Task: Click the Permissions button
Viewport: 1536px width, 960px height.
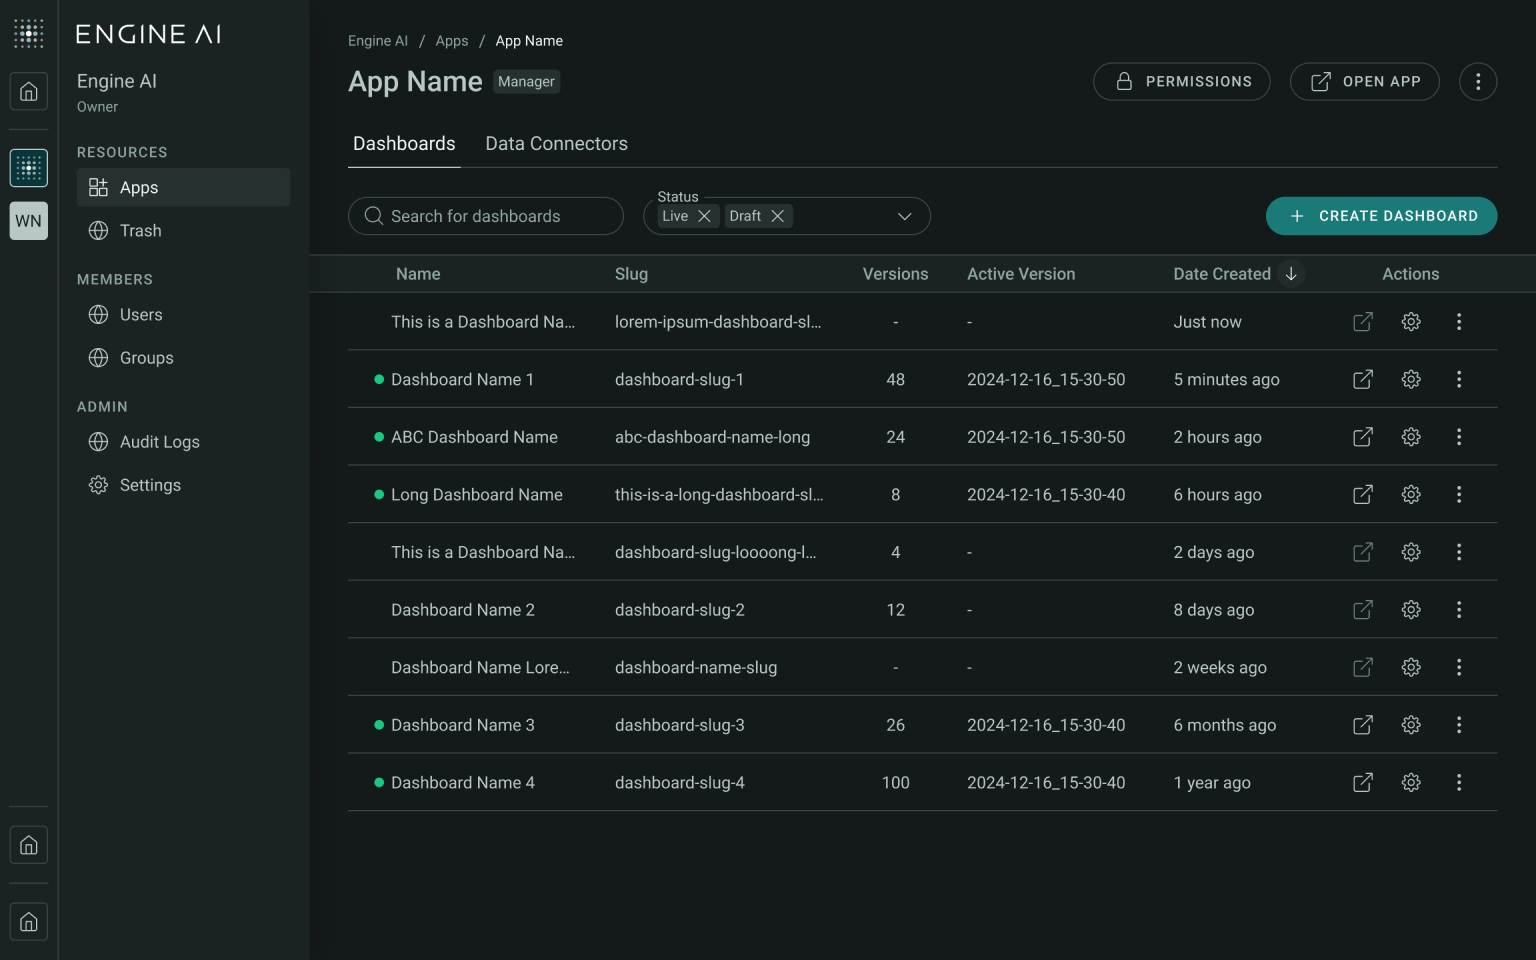Action: point(1182,82)
